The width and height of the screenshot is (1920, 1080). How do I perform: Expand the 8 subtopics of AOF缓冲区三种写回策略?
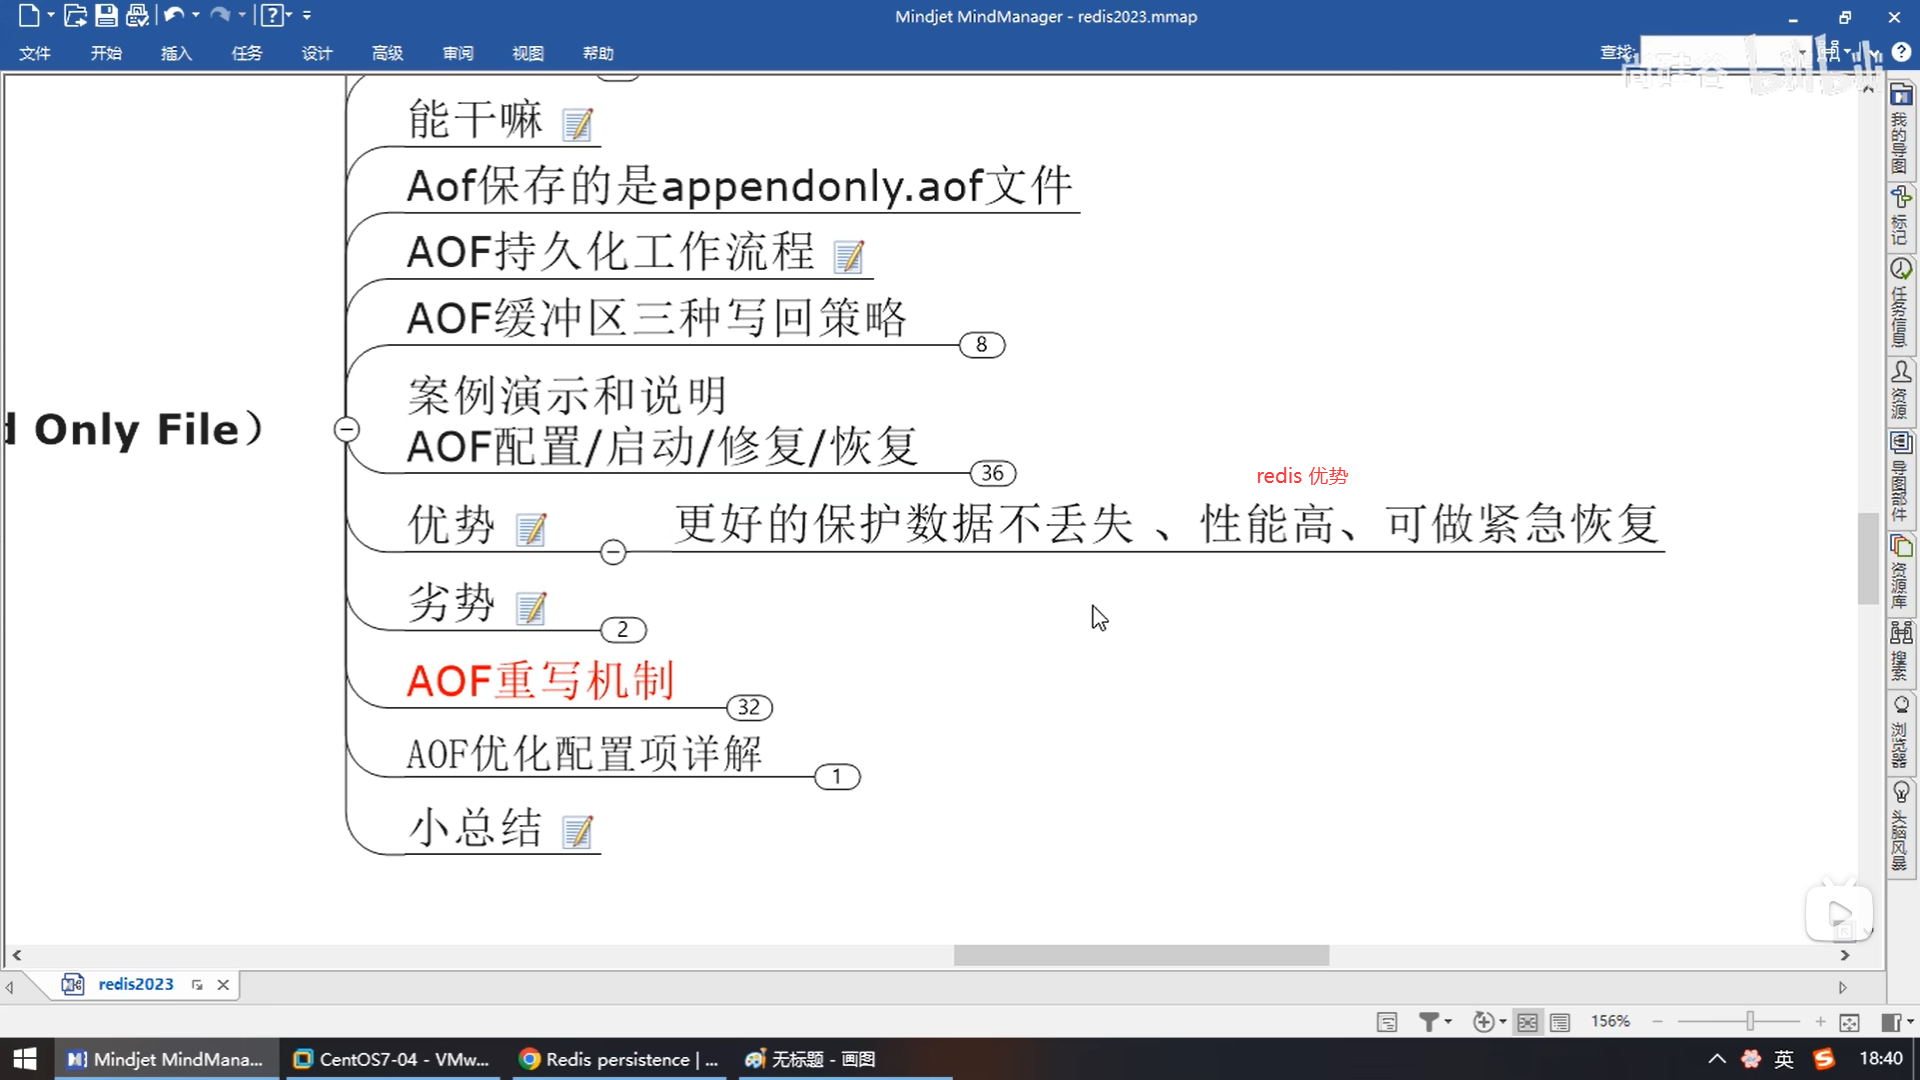981,345
